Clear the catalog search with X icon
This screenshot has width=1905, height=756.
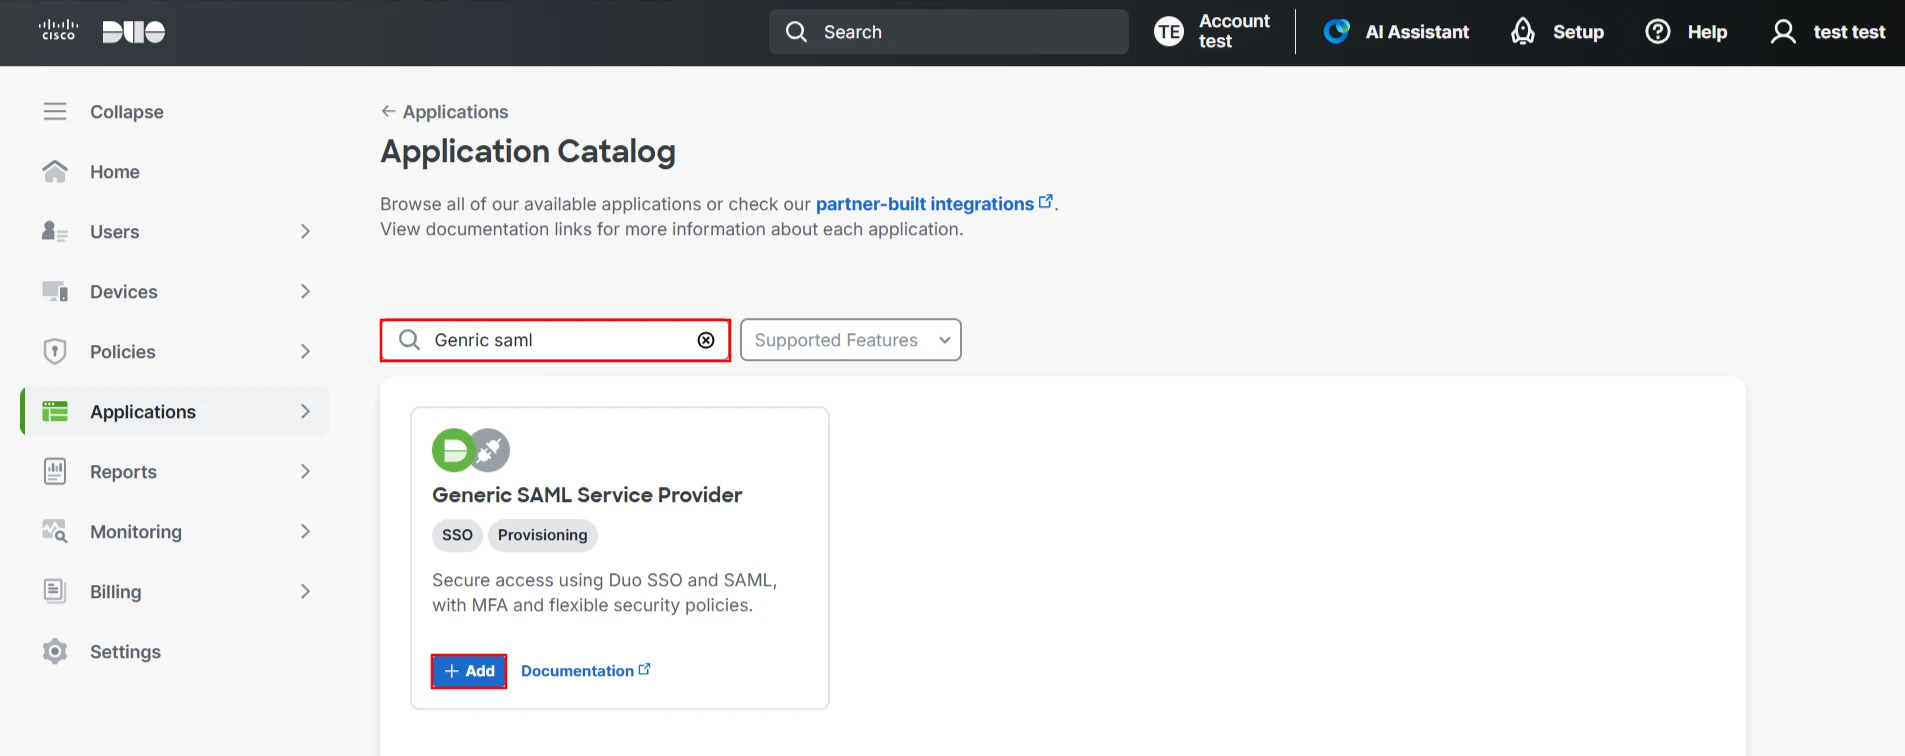coord(706,340)
